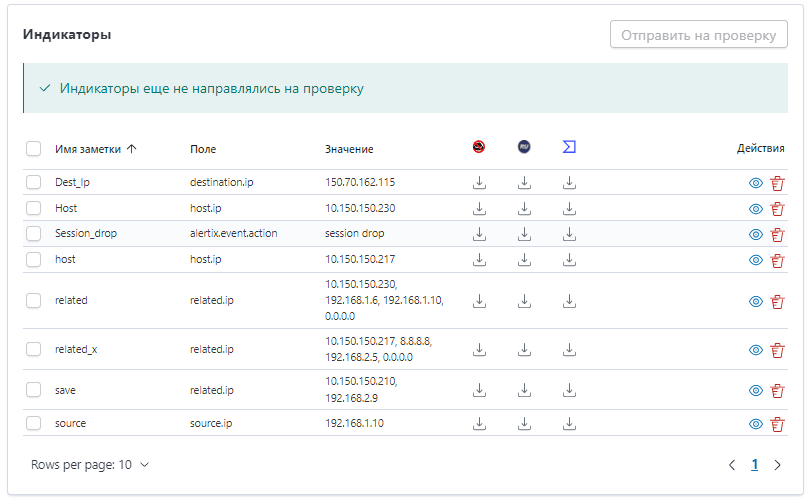812x502 pixels.
Task: Select all rows with header checkbox
Action: (x=34, y=149)
